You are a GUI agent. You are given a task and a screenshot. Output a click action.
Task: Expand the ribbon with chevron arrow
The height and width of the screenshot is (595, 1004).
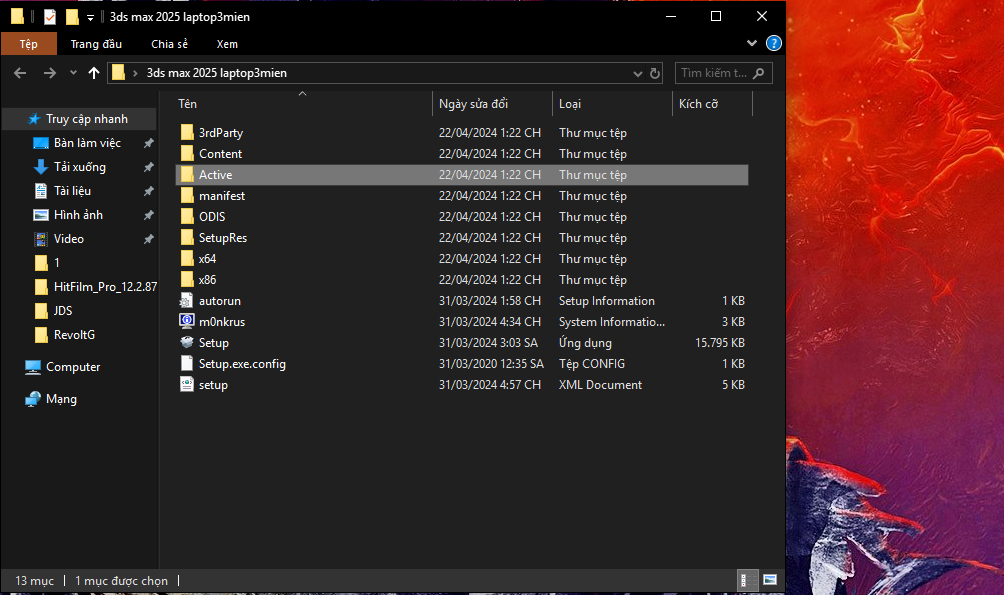752,44
